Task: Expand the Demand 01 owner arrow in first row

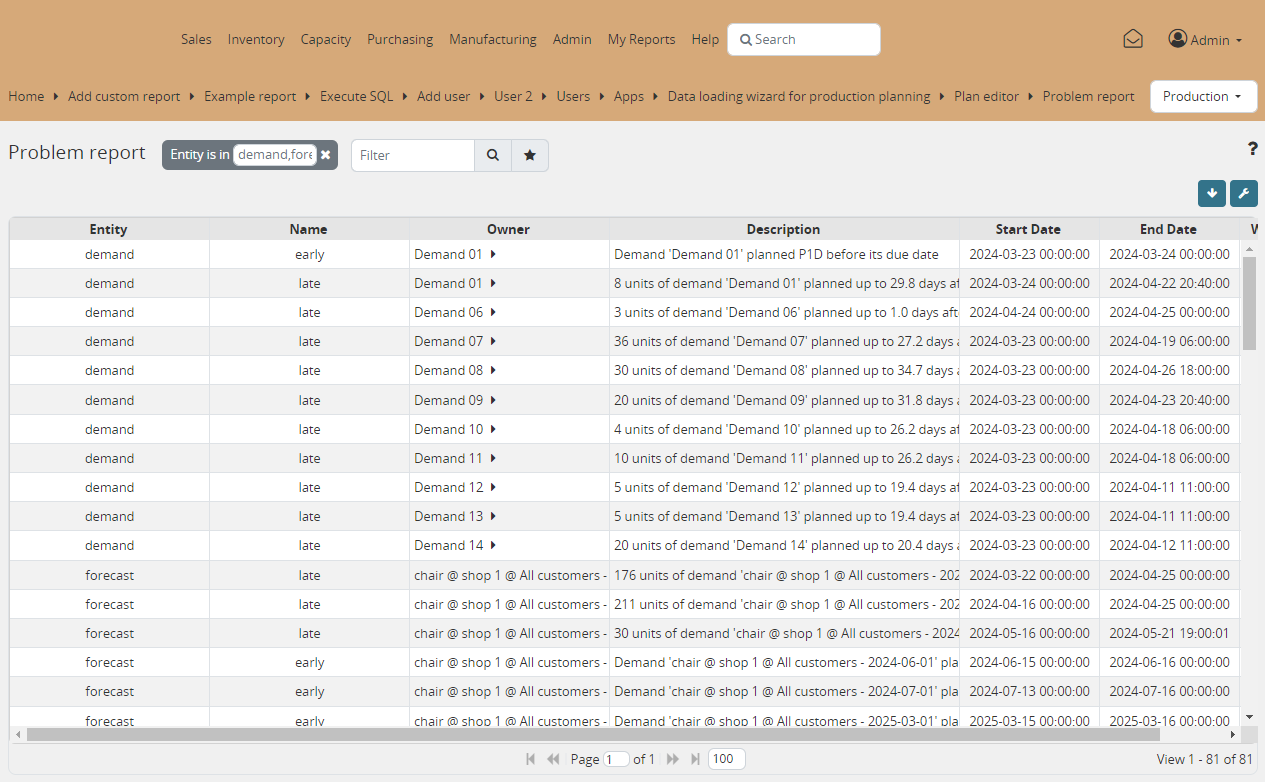Action: (x=494, y=254)
